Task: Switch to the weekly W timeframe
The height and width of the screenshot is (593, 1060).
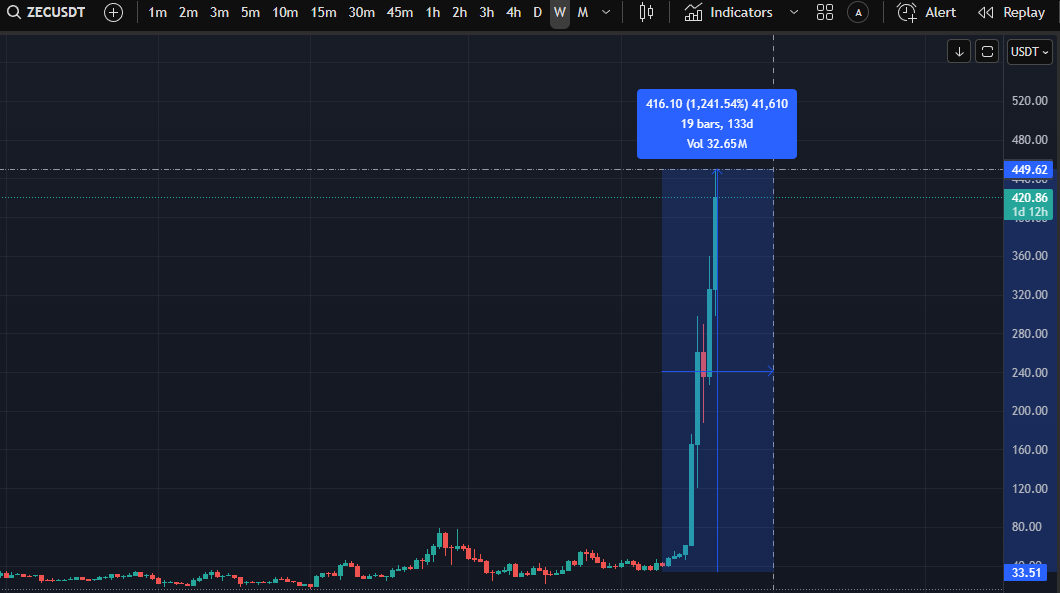Action: click(560, 13)
